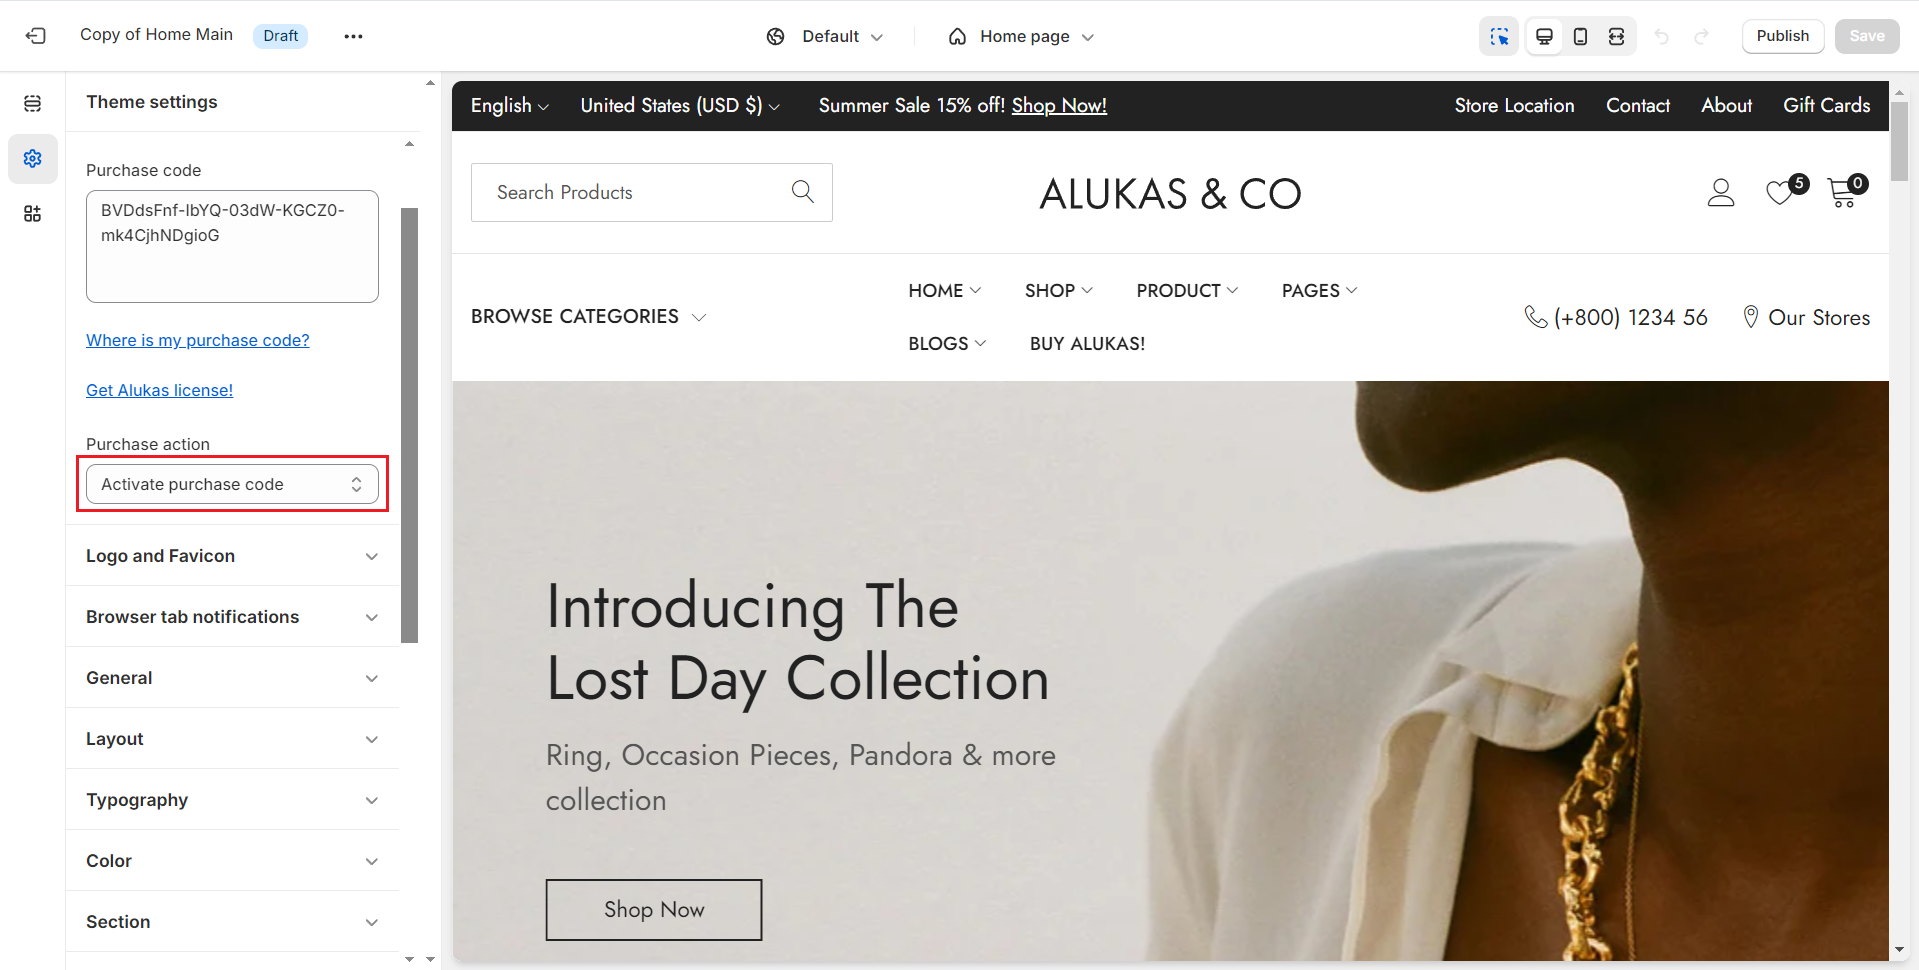Open the wishlist heart icon
1919x970 pixels.
click(x=1780, y=192)
